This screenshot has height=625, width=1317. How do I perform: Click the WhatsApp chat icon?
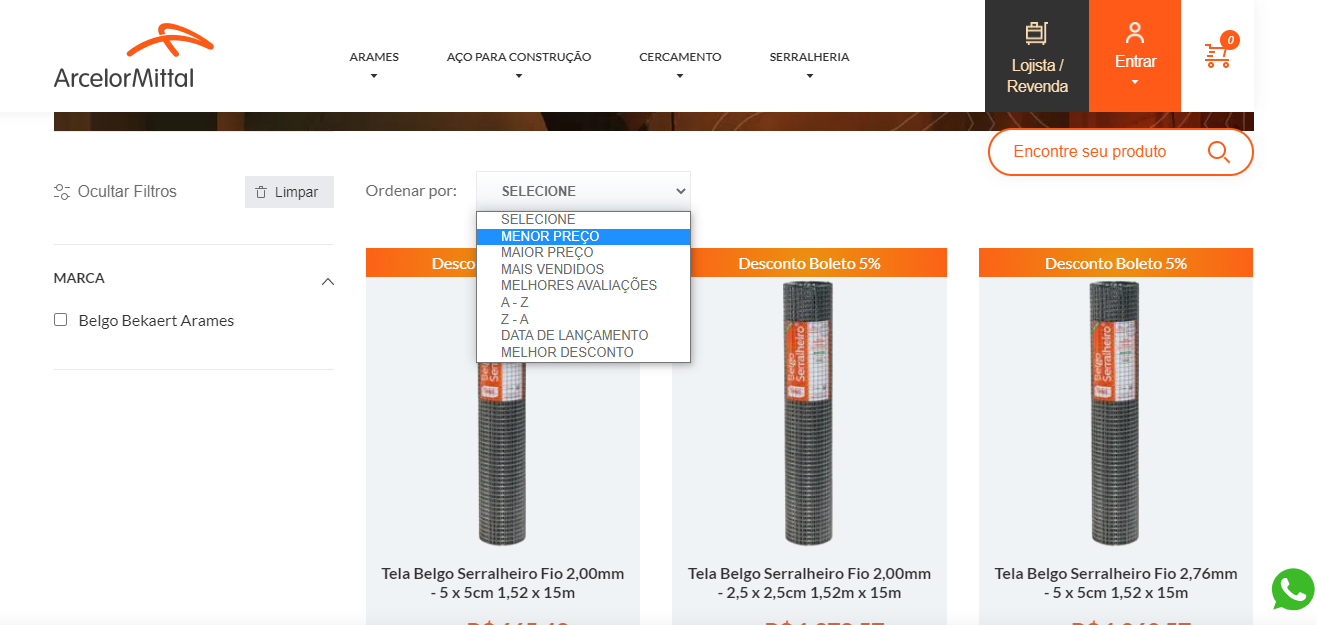pyautogui.click(x=1293, y=589)
